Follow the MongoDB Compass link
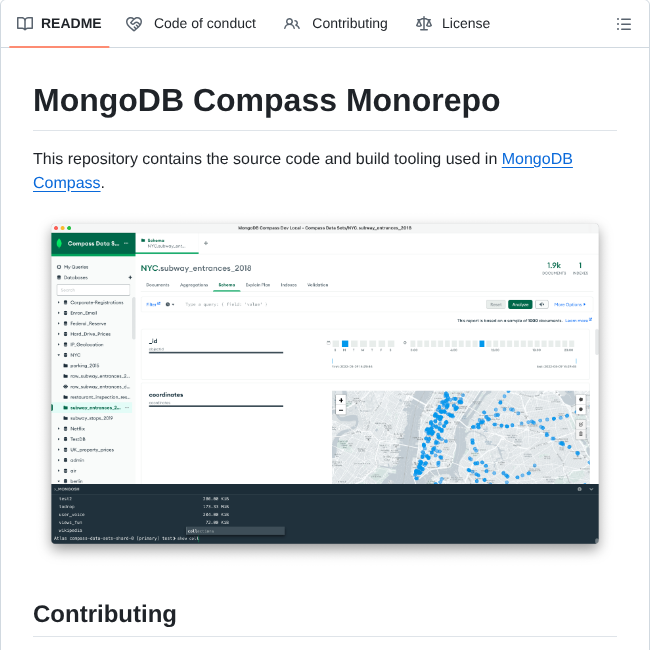The width and height of the screenshot is (650, 650). (x=537, y=159)
